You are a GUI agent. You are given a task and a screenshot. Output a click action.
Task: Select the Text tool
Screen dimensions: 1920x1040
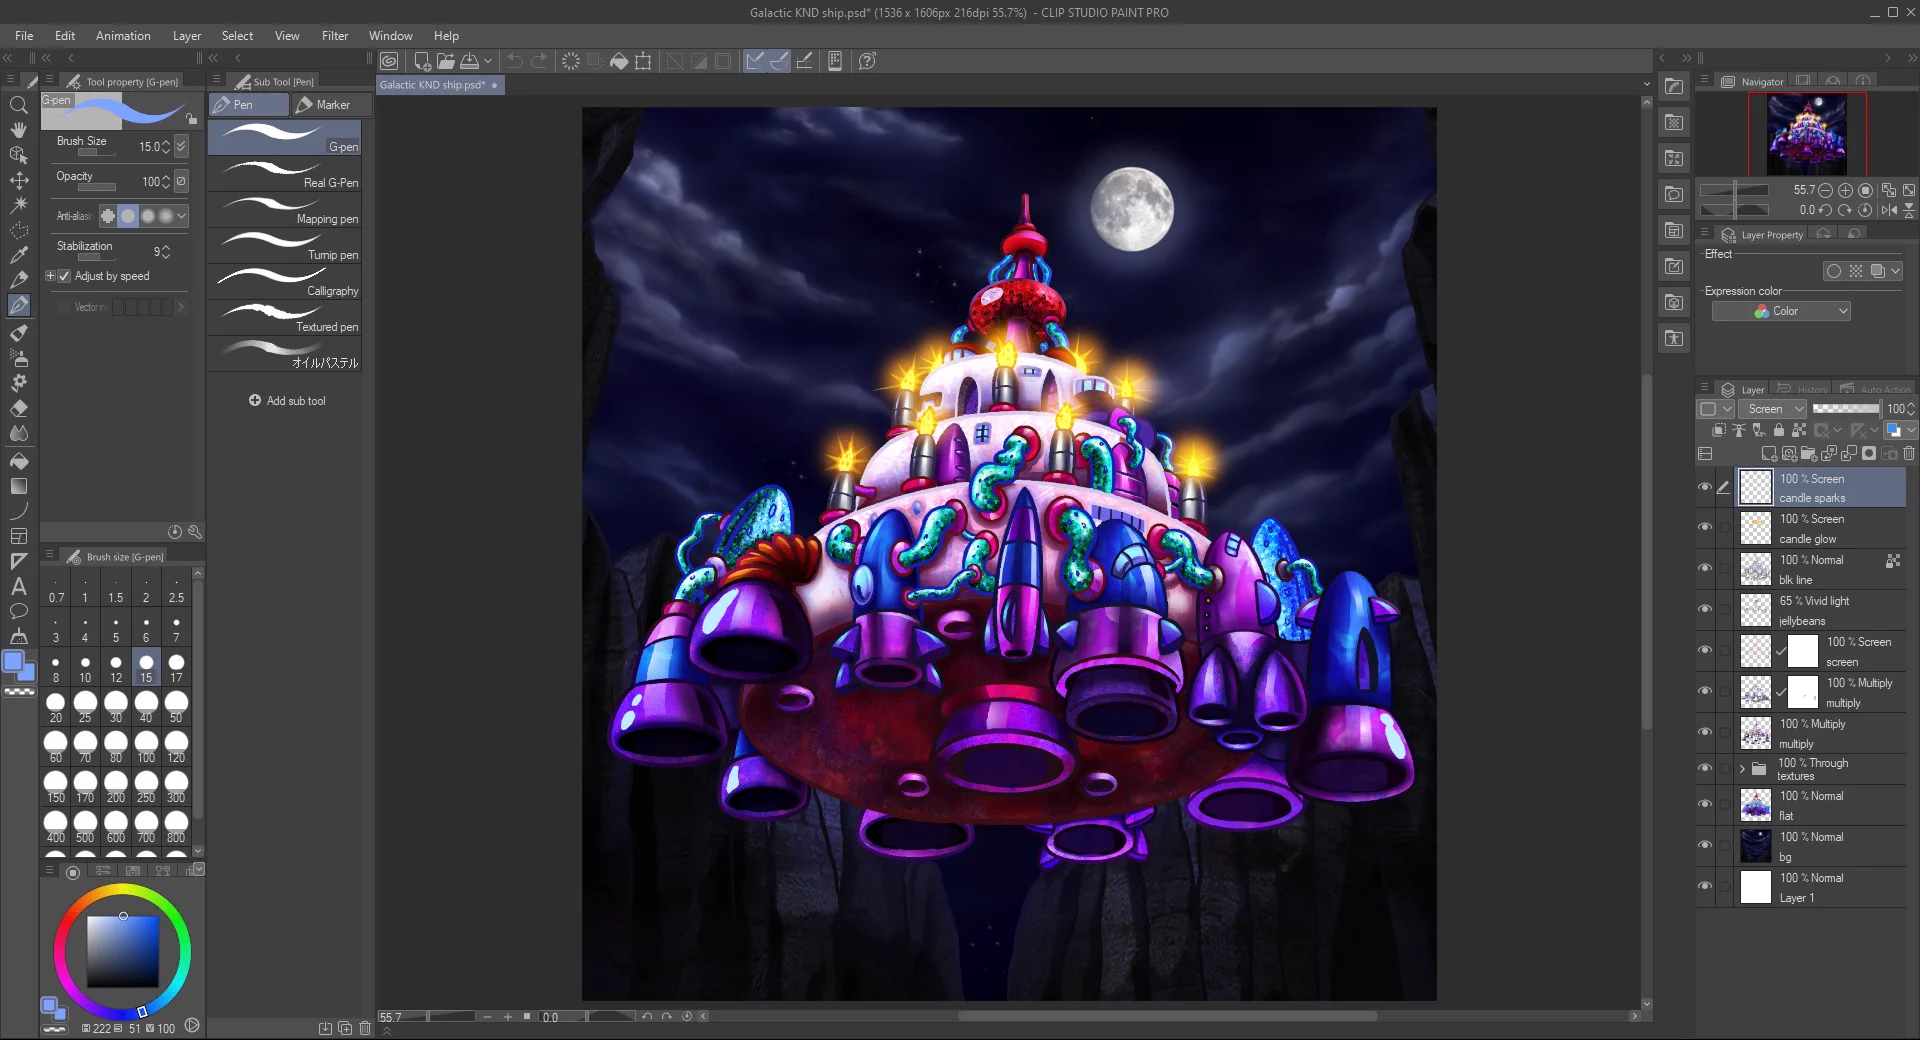click(18, 586)
